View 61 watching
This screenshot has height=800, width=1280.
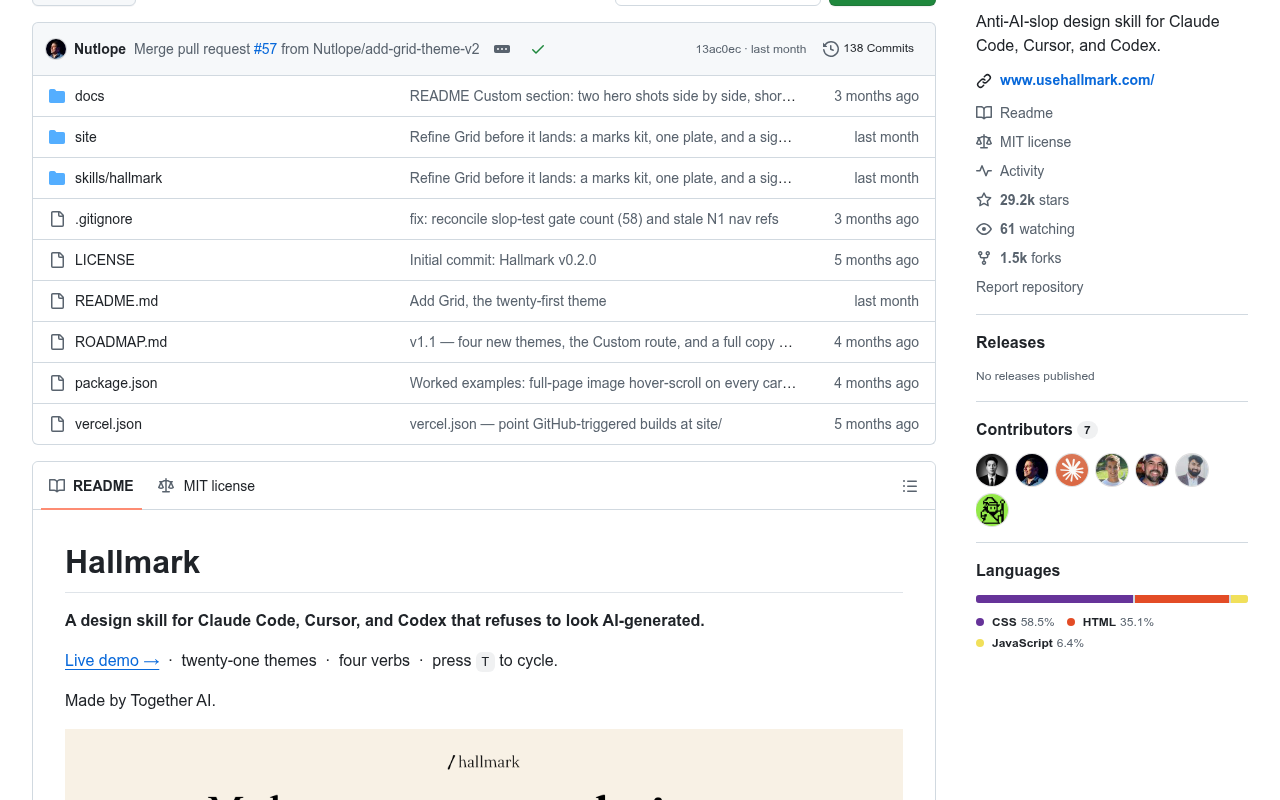coord(1037,229)
